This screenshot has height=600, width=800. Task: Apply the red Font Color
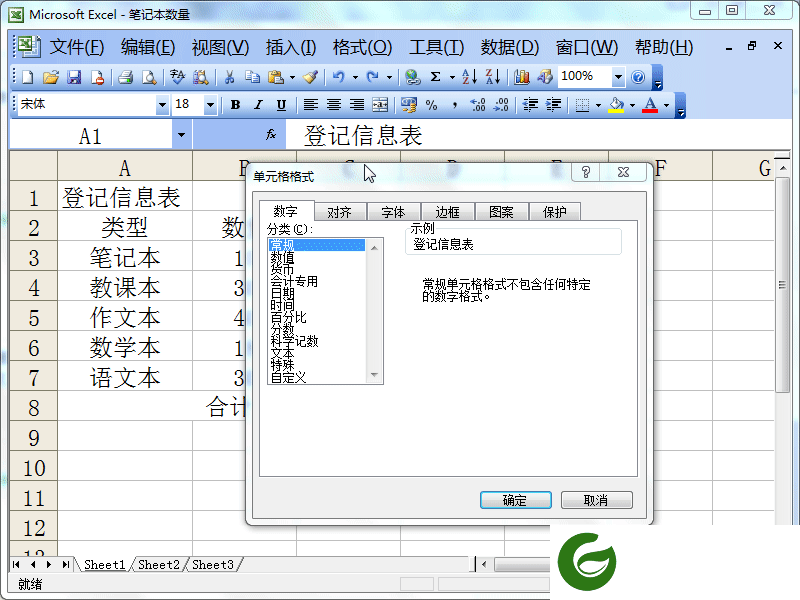pos(650,105)
